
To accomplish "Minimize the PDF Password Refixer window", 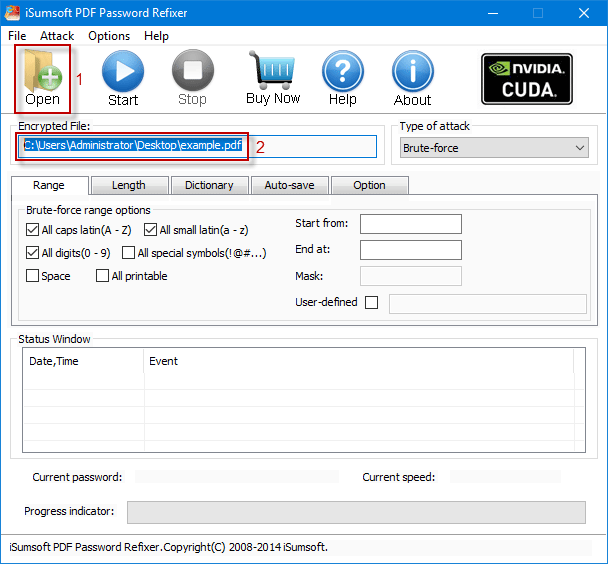I will (493, 13).
